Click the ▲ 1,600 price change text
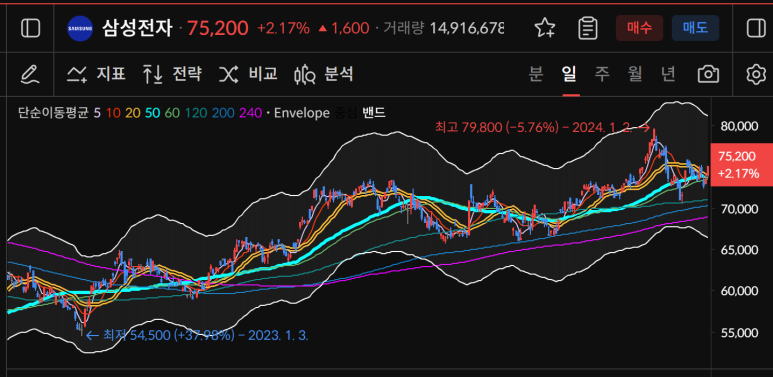 (x=345, y=29)
